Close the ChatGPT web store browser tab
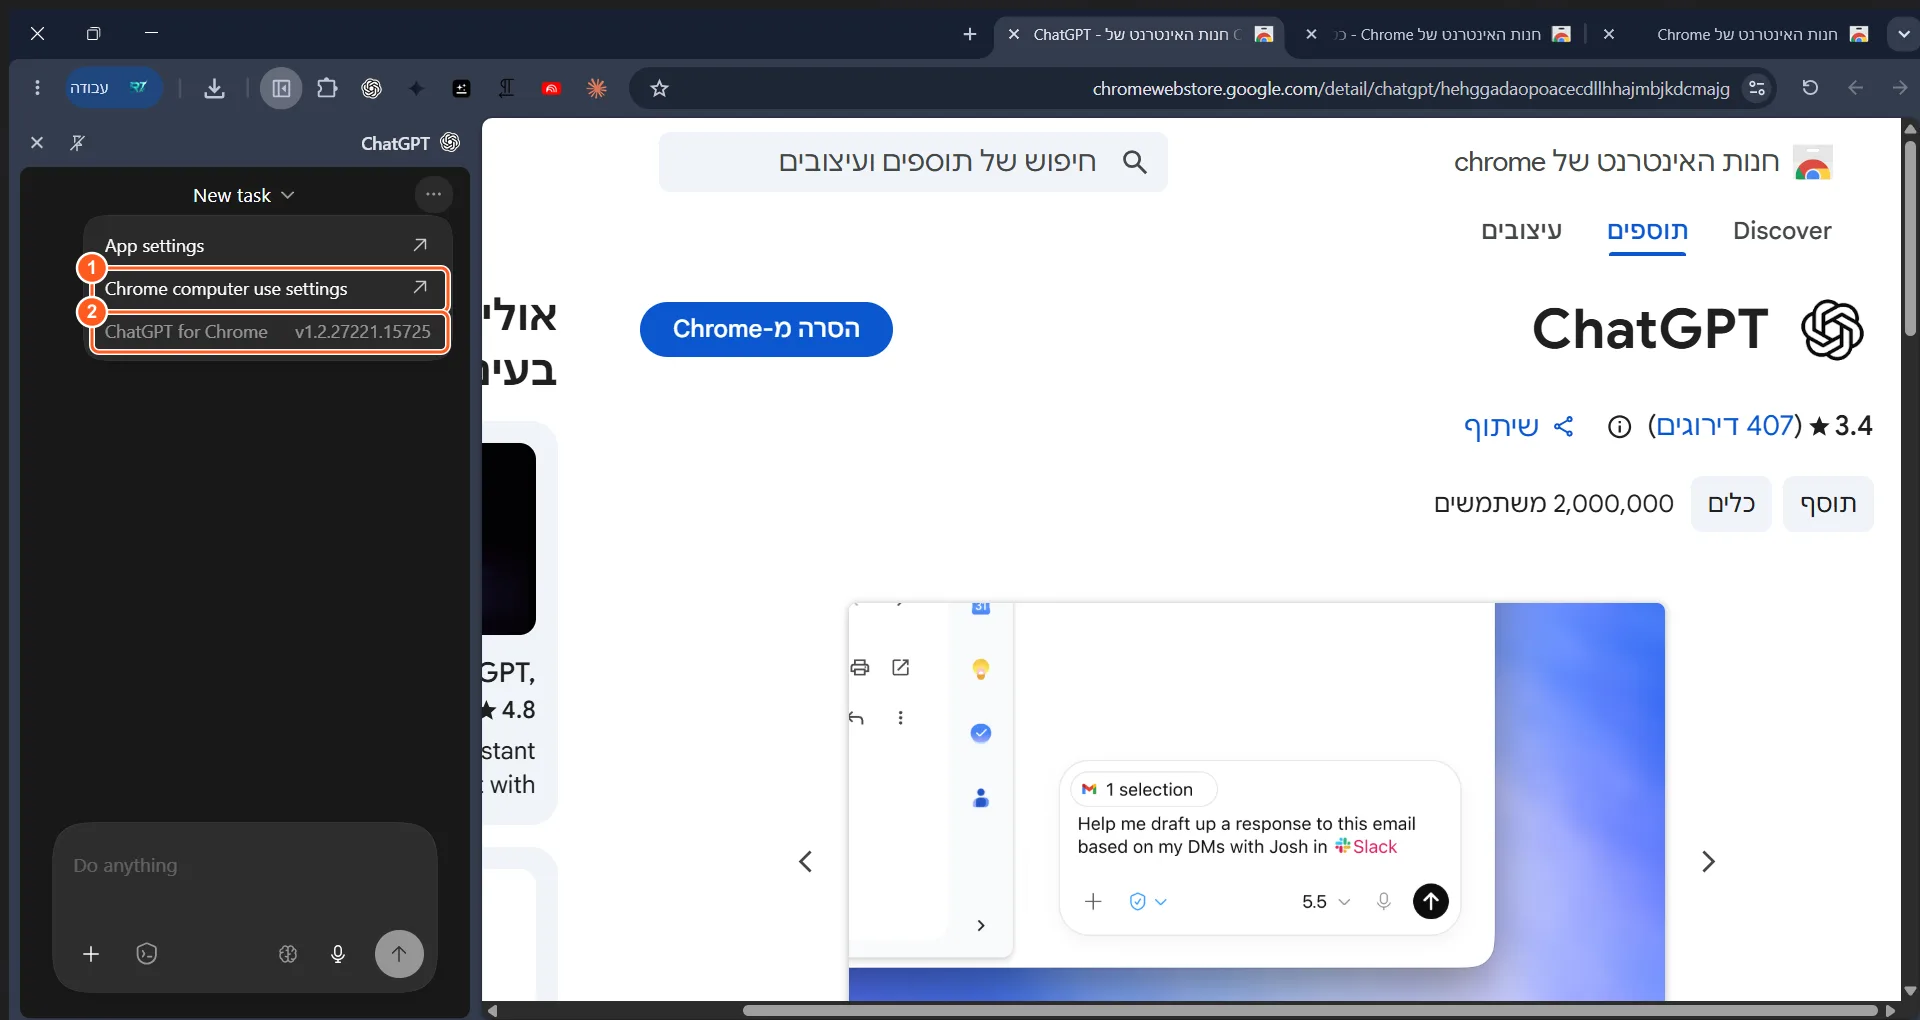 (x=1014, y=34)
